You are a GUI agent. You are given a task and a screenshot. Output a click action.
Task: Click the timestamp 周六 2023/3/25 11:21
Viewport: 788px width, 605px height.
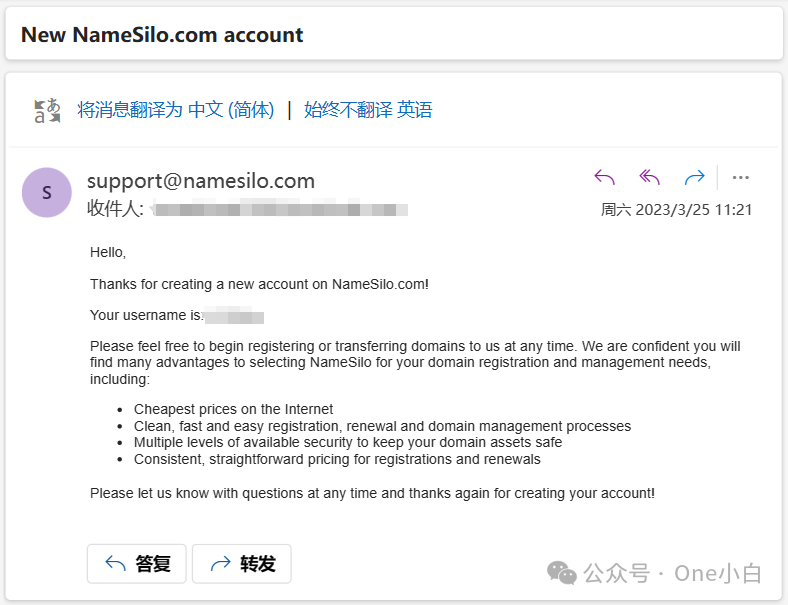tap(676, 210)
